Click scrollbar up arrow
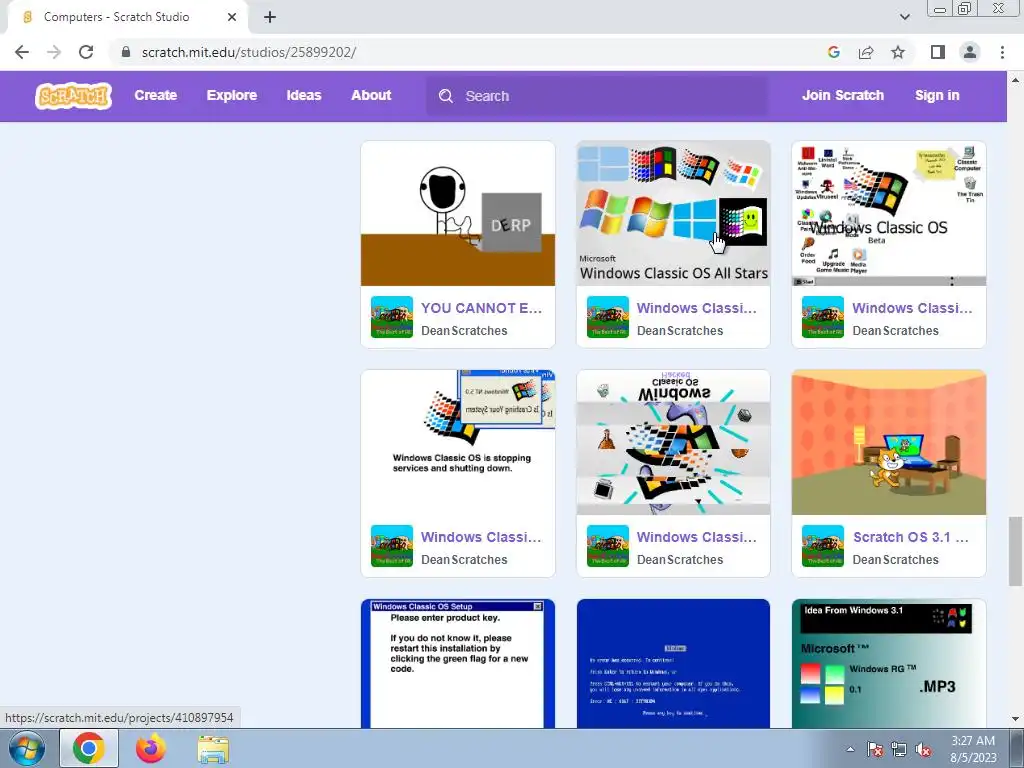1024x768 pixels. click(x=1015, y=80)
